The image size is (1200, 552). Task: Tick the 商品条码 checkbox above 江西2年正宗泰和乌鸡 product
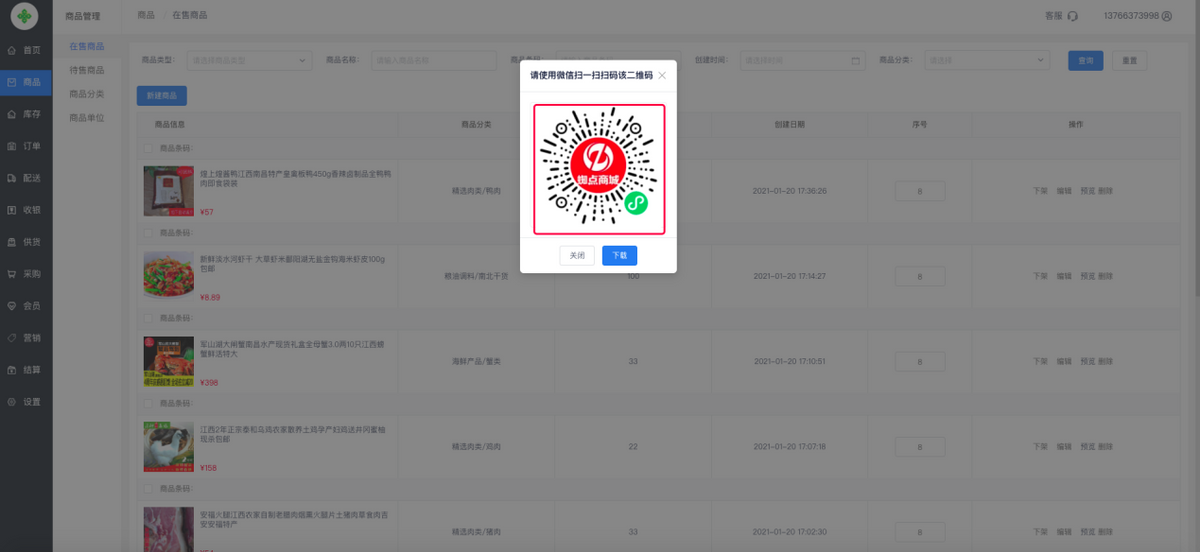148,403
